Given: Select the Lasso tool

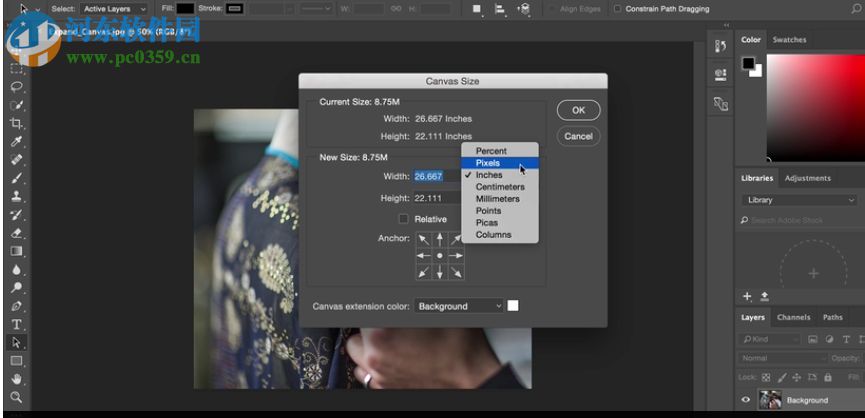Looking at the screenshot, I should [x=17, y=87].
